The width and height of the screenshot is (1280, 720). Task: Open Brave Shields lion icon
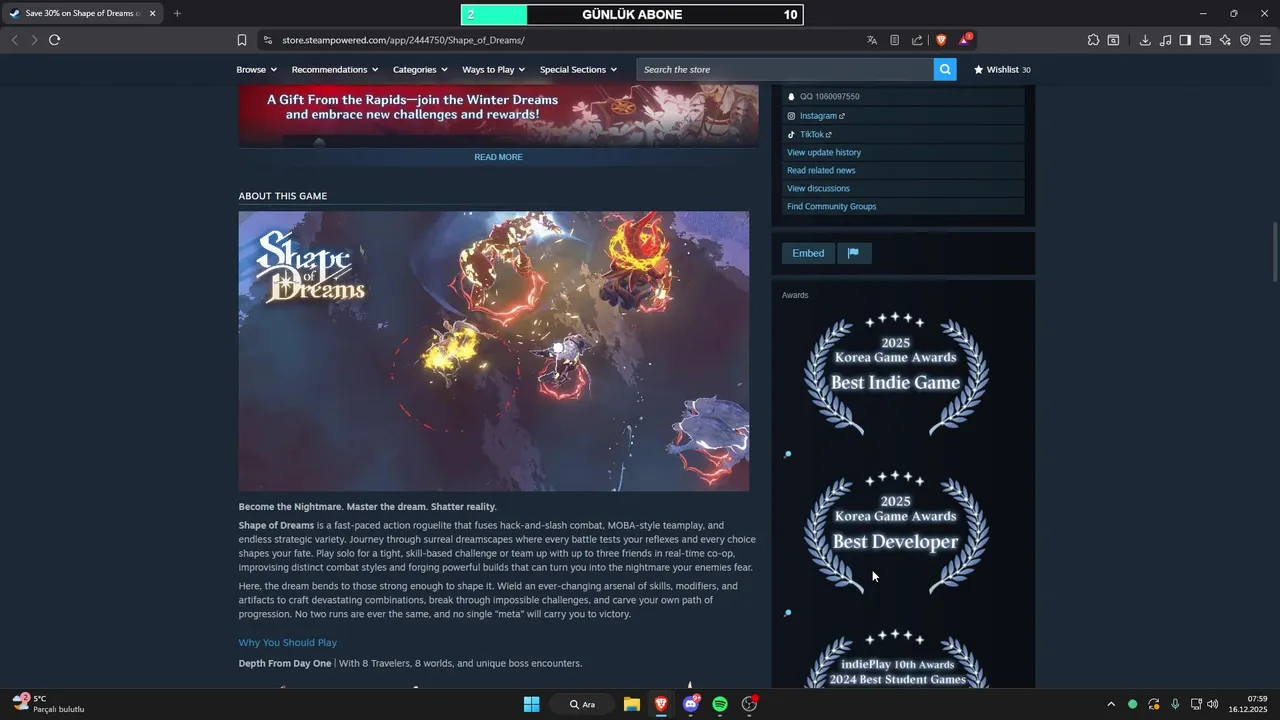pyautogui.click(x=941, y=40)
